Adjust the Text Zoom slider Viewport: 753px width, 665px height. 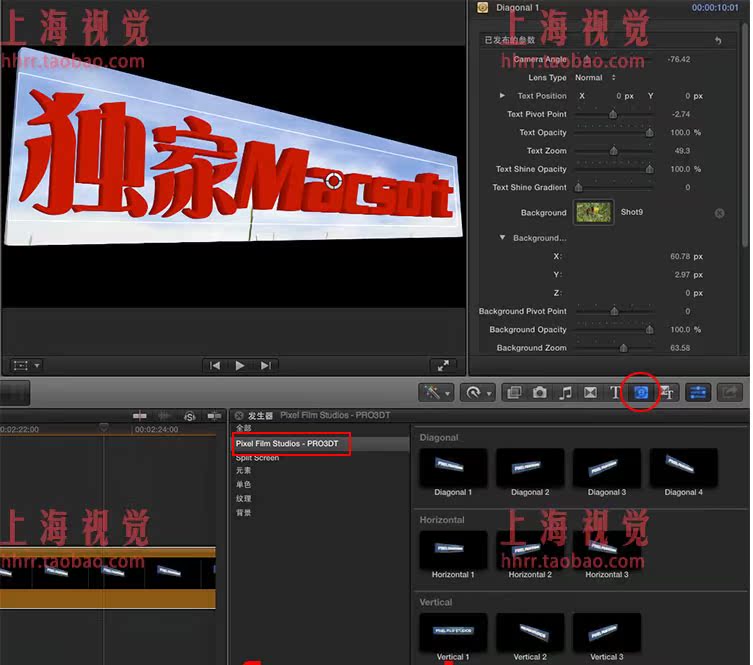(x=614, y=151)
